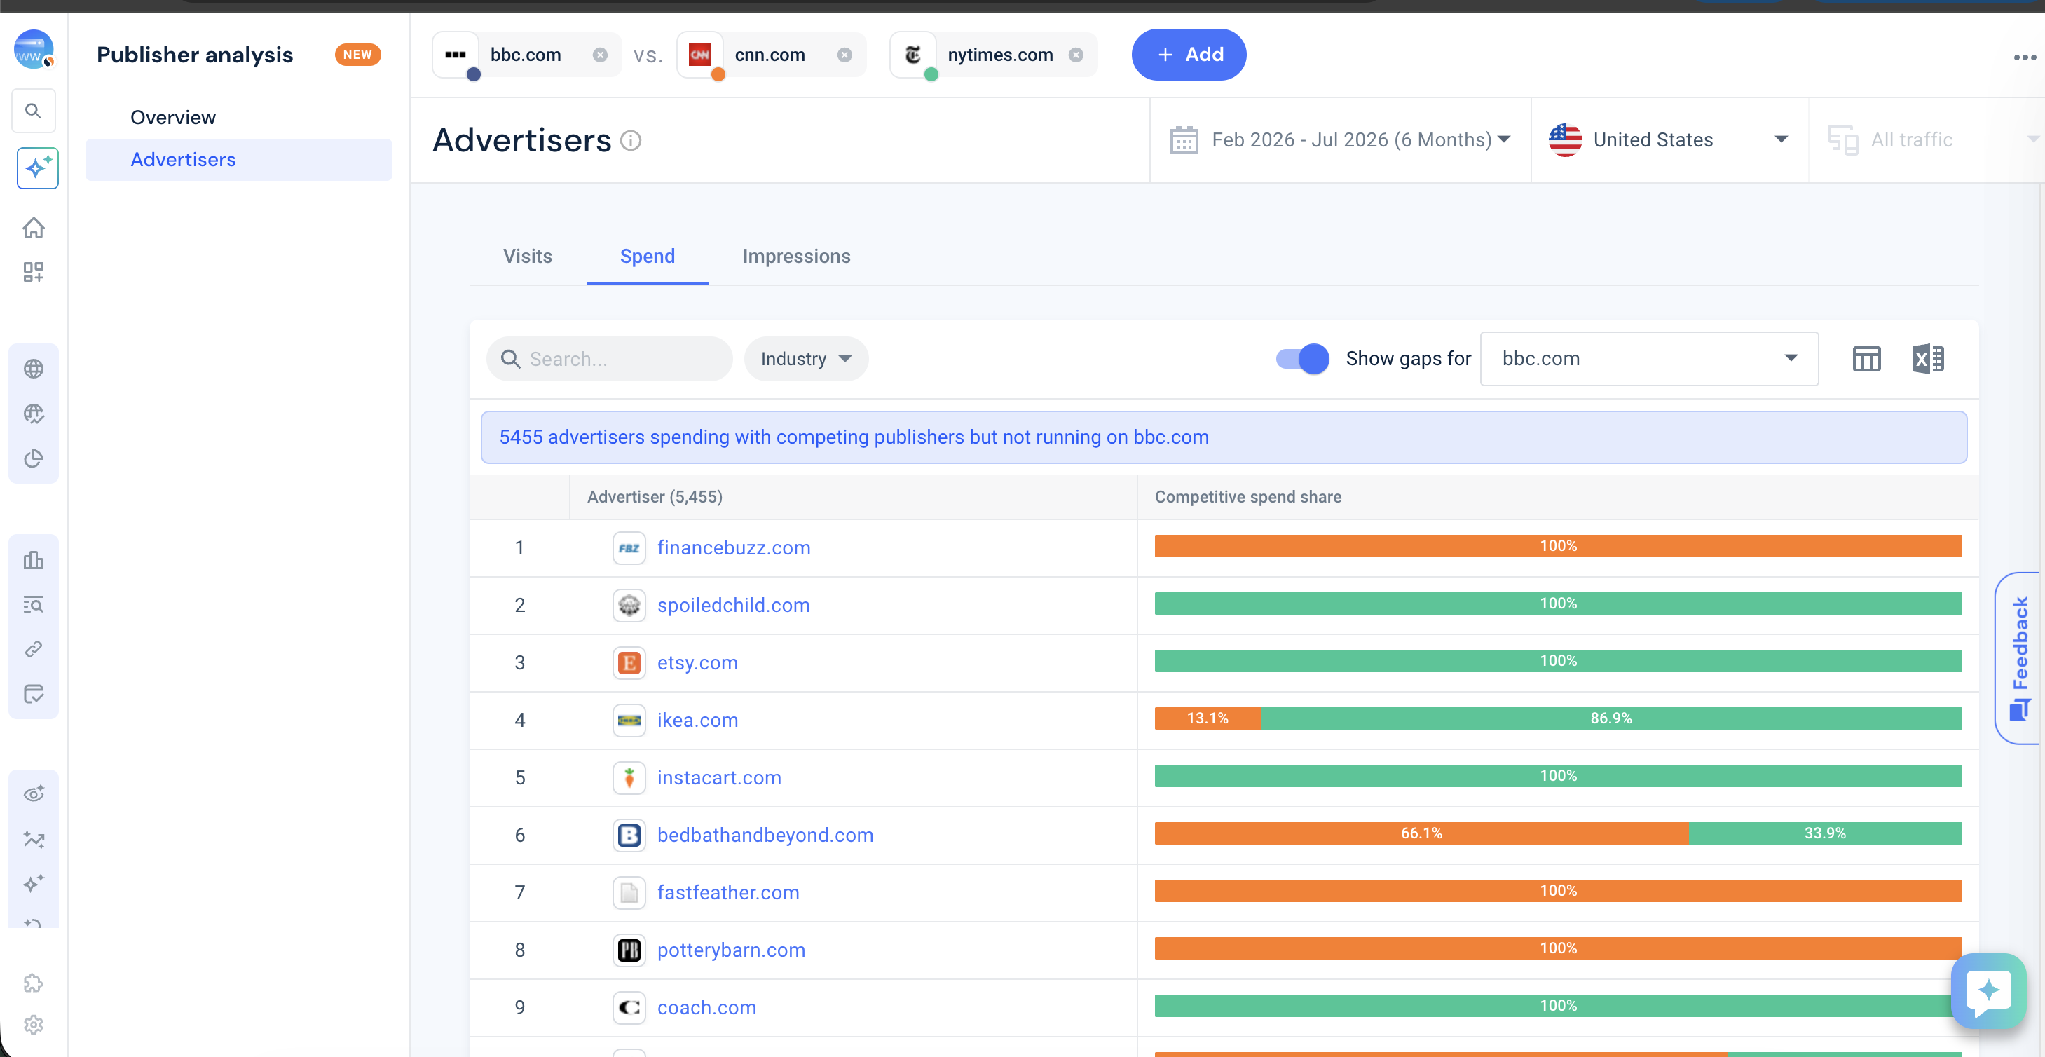Remove cnn.com from the comparison
Image resolution: width=2045 pixels, height=1057 pixels.
click(x=845, y=55)
